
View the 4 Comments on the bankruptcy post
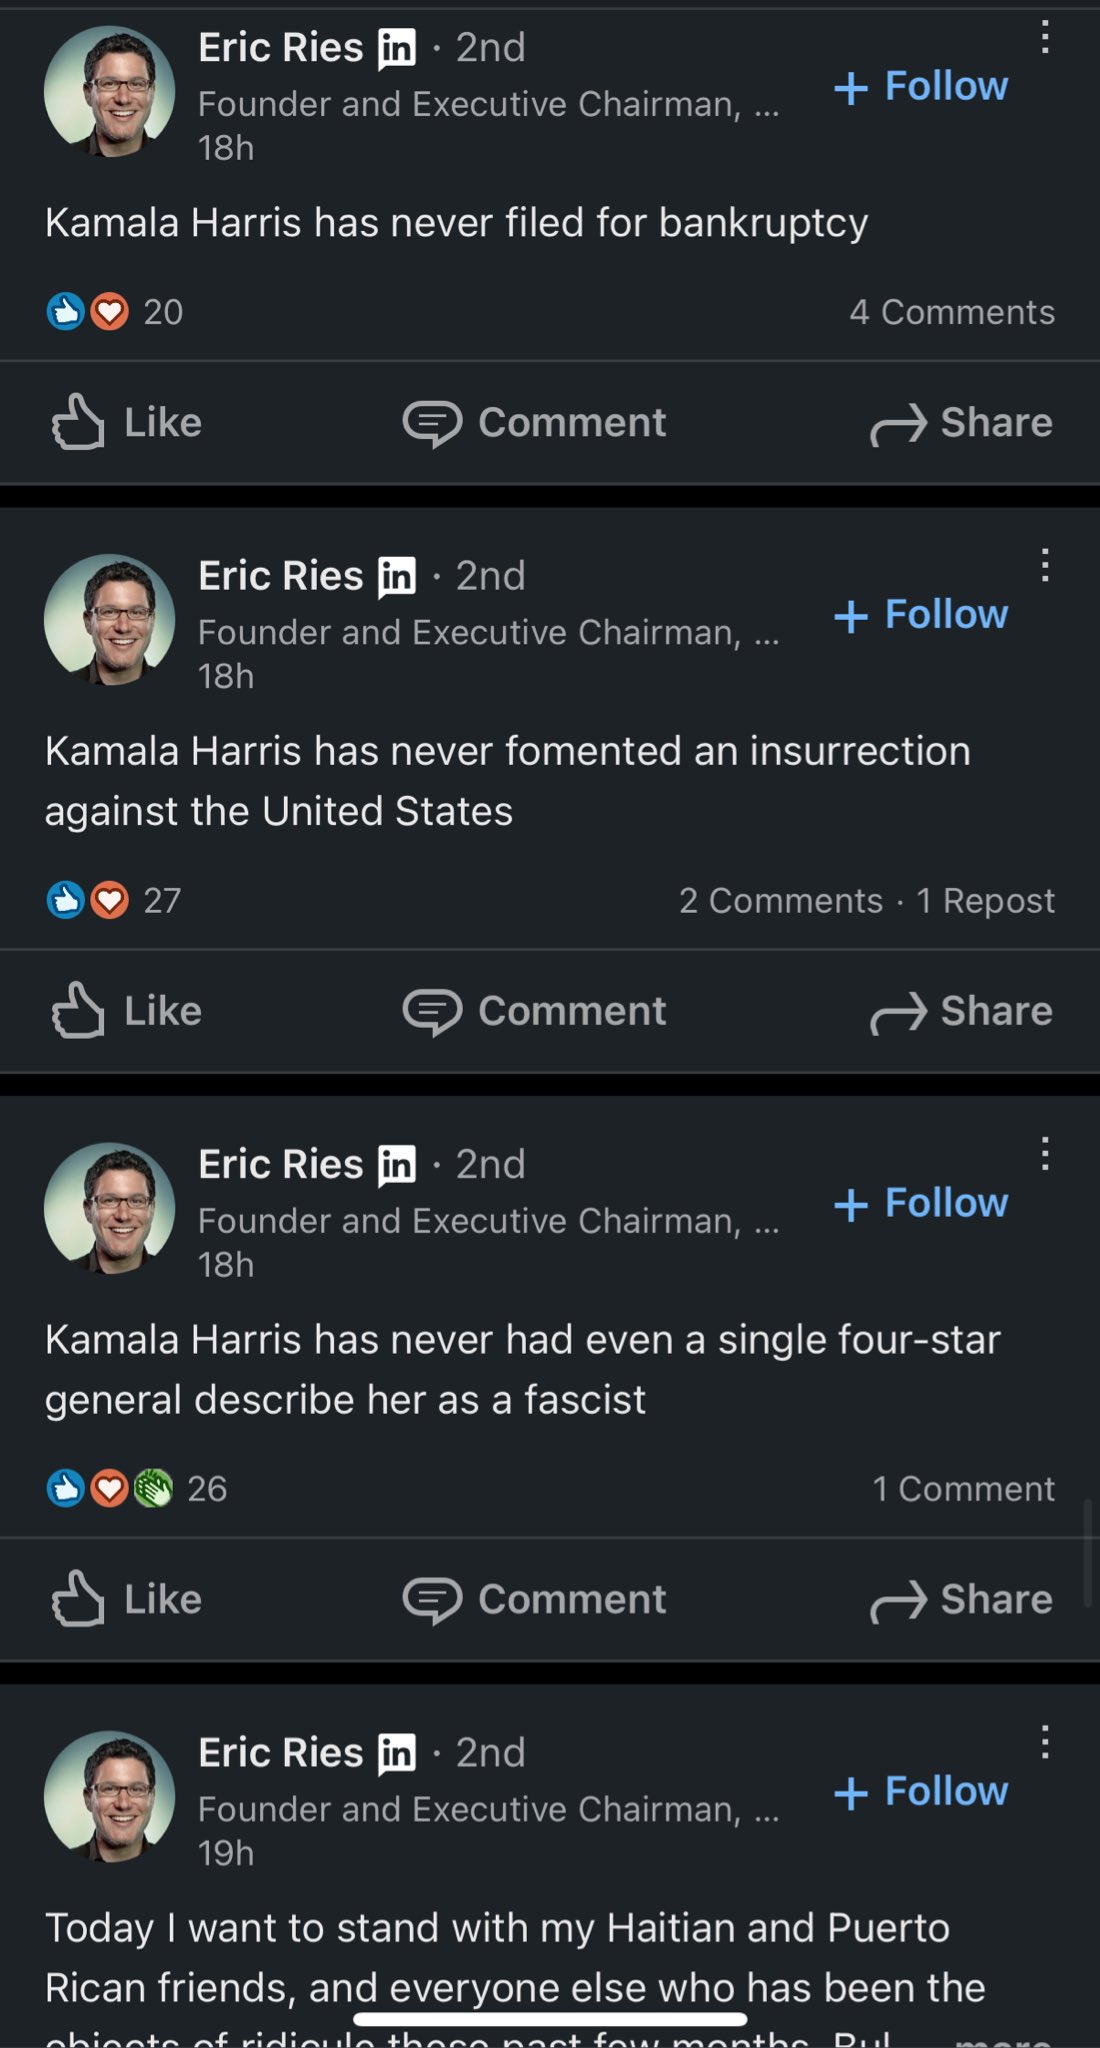click(952, 312)
